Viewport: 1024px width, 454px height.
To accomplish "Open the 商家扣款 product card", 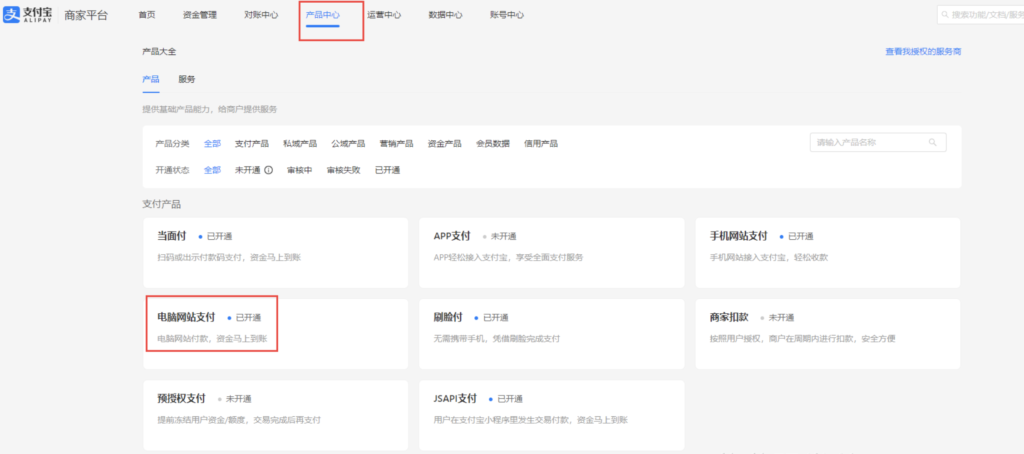I will tap(828, 334).
